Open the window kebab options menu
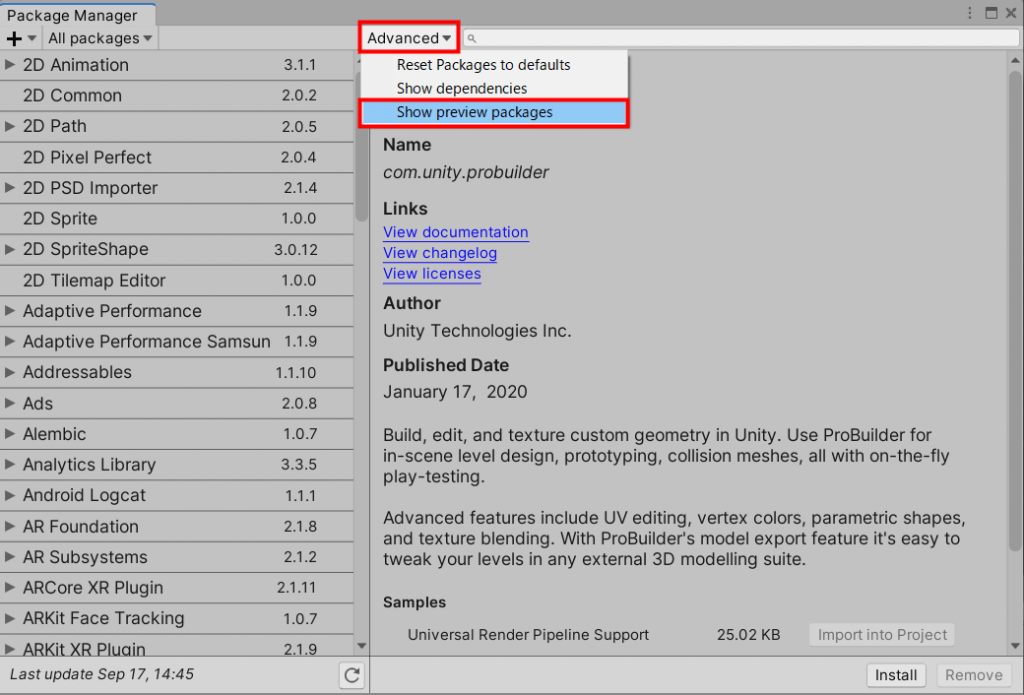Image resolution: width=1024 pixels, height=695 pixels. pyautogui.click(x=970, y=13)
